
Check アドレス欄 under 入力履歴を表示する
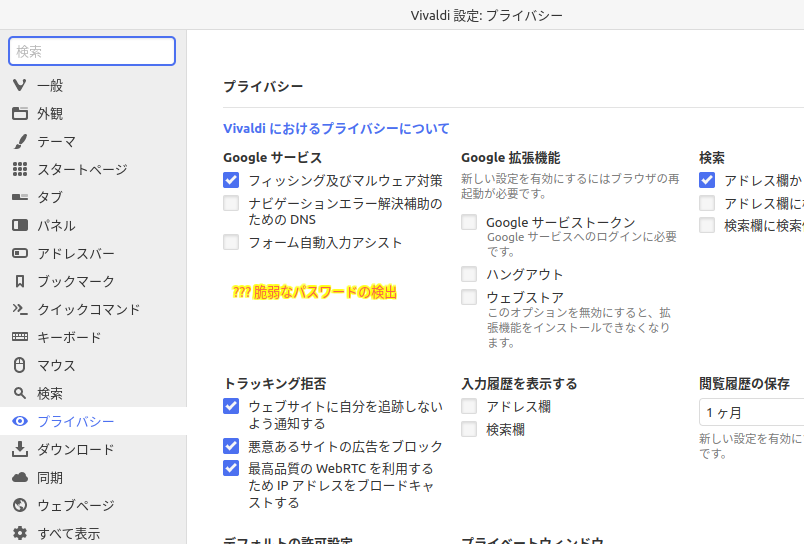(469, 406)
